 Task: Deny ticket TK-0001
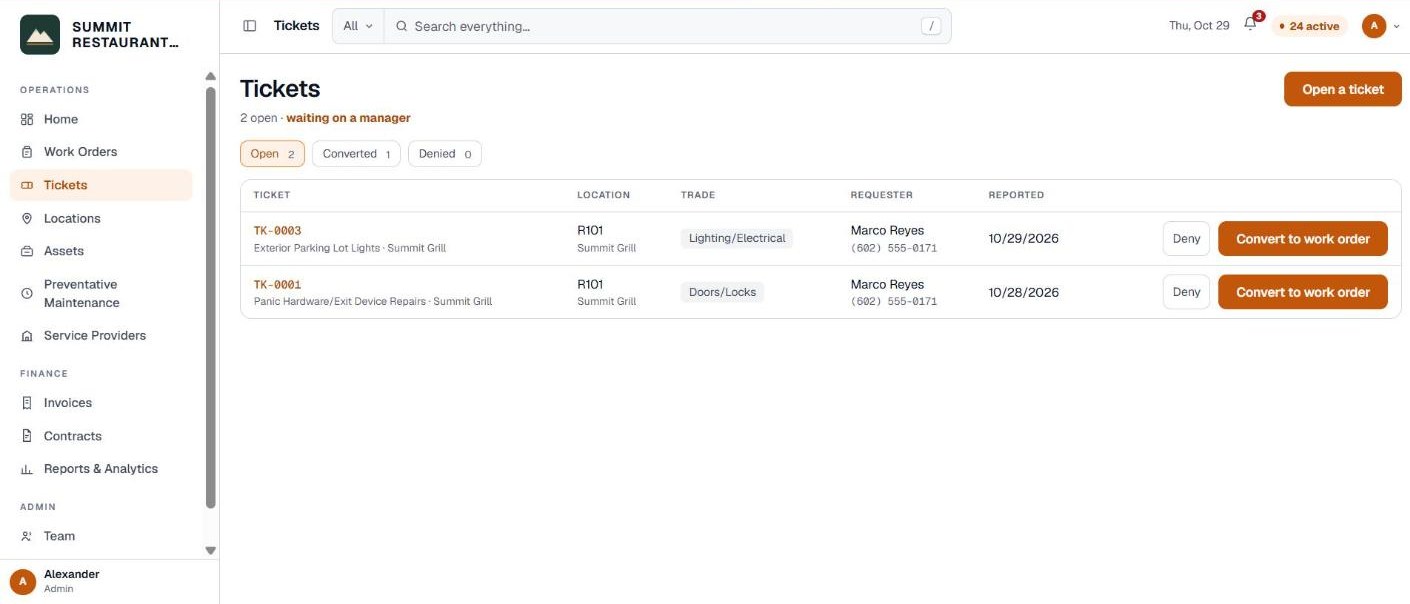pyautogui.click(x=1186, y=292)
